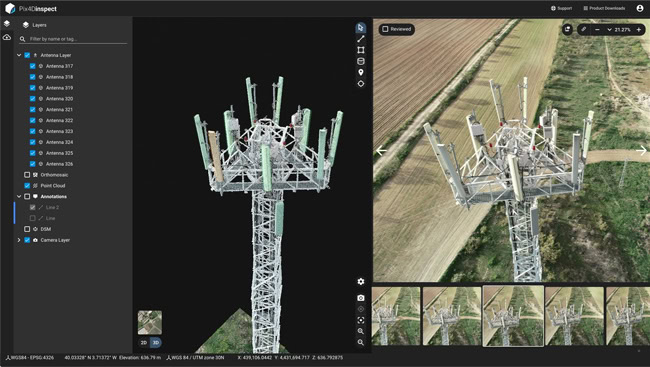
Task: Select Antenna 318 in layer list
Action: tap(59, 77)
